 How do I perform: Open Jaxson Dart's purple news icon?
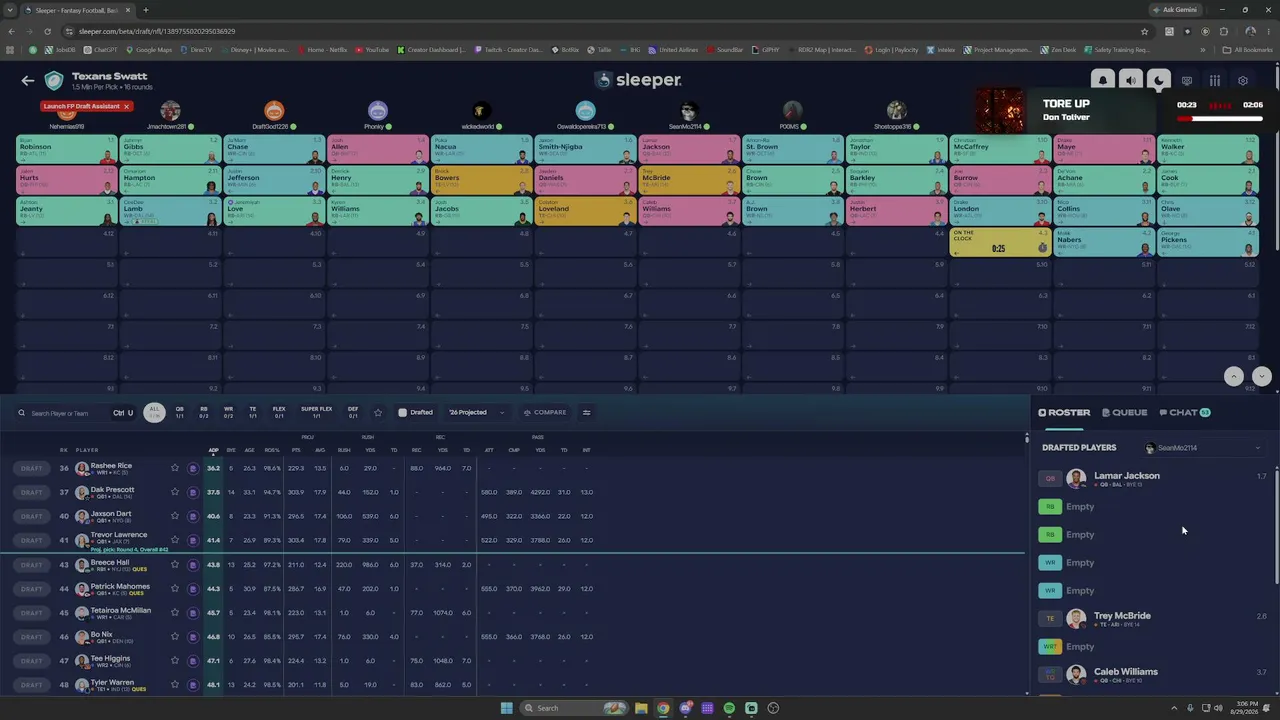click(193, 516)
